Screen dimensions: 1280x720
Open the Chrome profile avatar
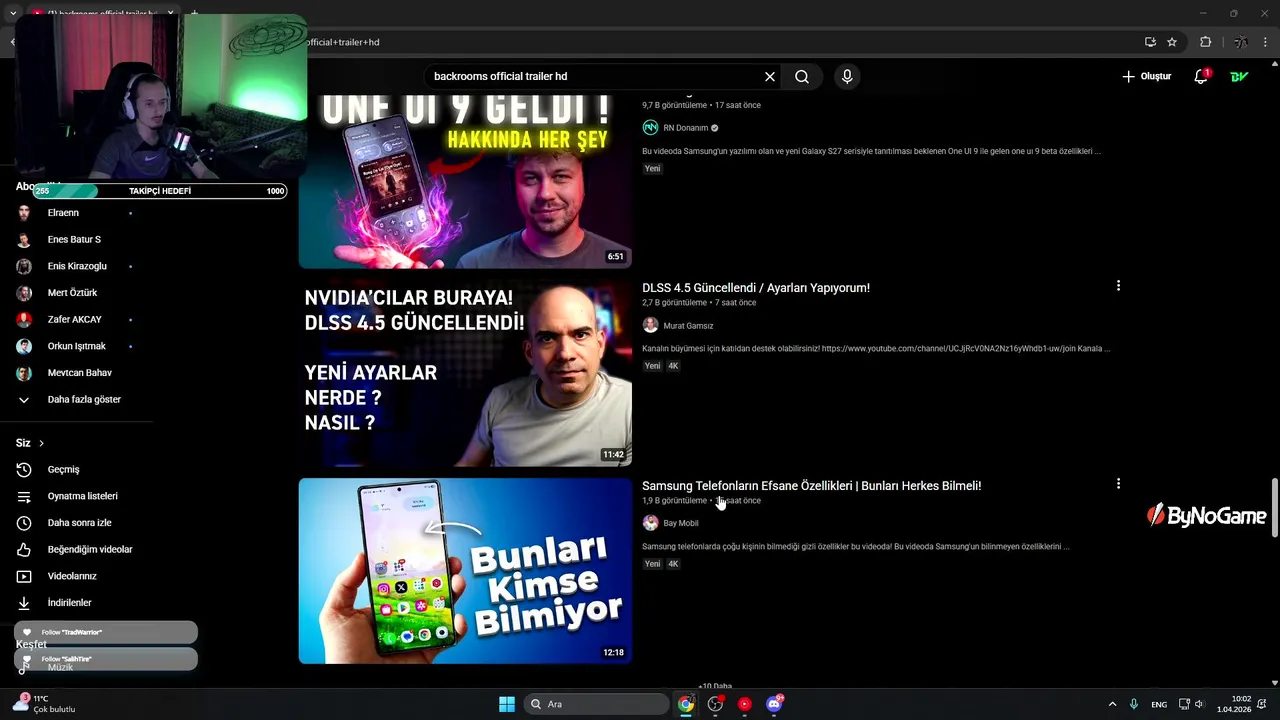tap(1240, 42)
